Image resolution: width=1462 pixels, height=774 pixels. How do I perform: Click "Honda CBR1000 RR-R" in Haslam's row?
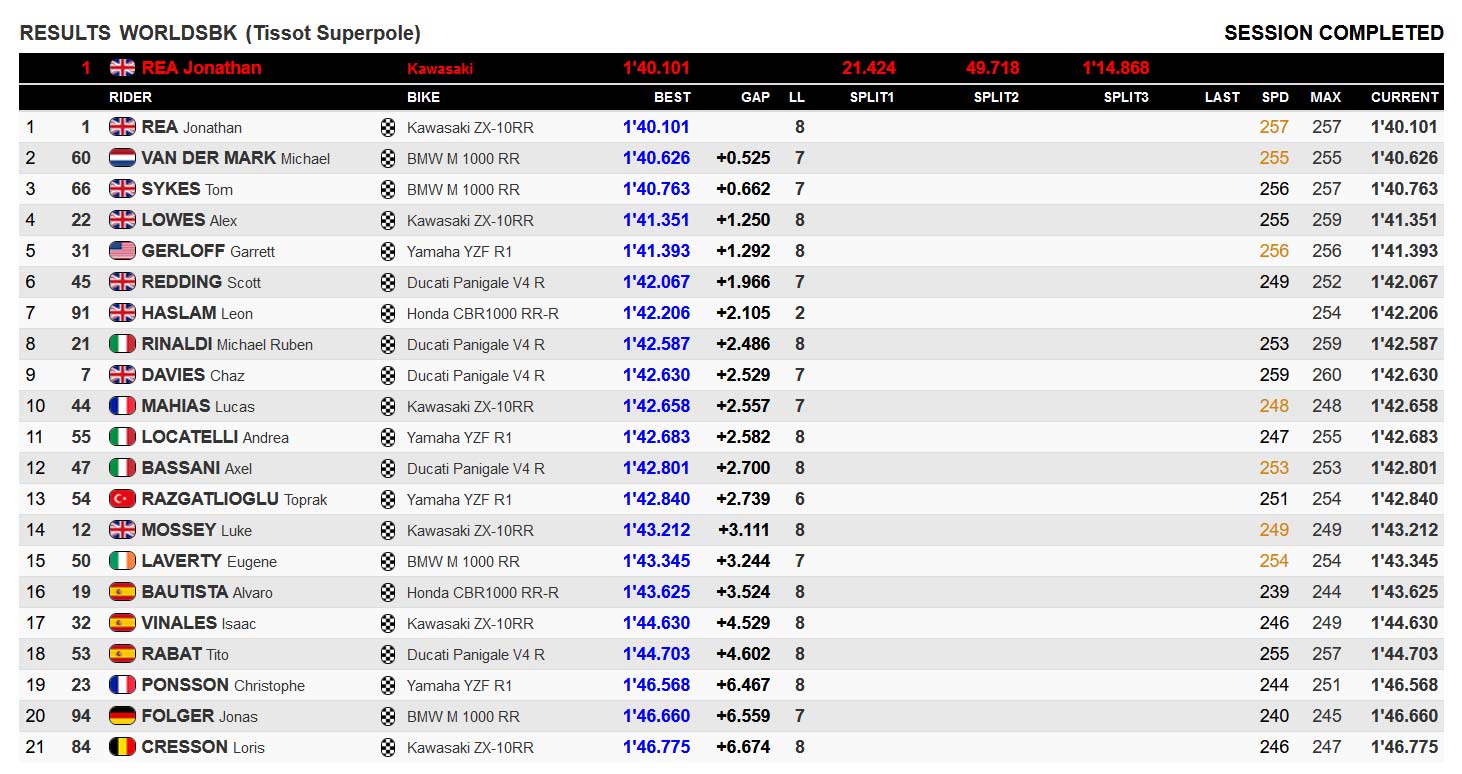(x=483, y=314)
